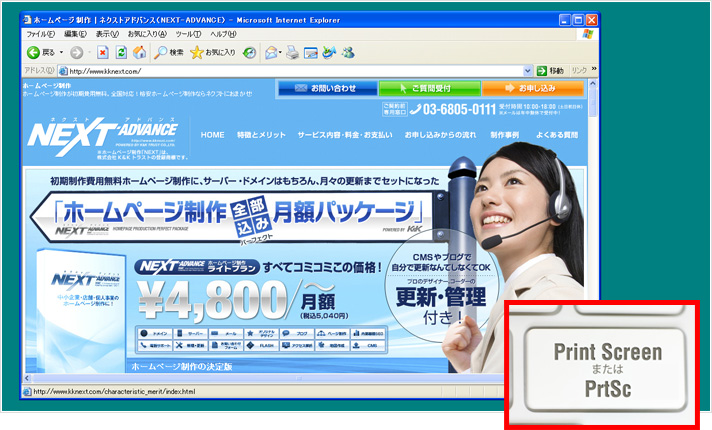
Task: Open the 特徴とメリット navigation link
Action: coord(261,135)
